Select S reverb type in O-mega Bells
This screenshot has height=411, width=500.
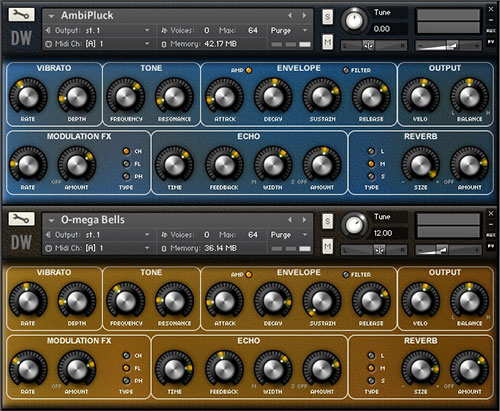(371, 380)
